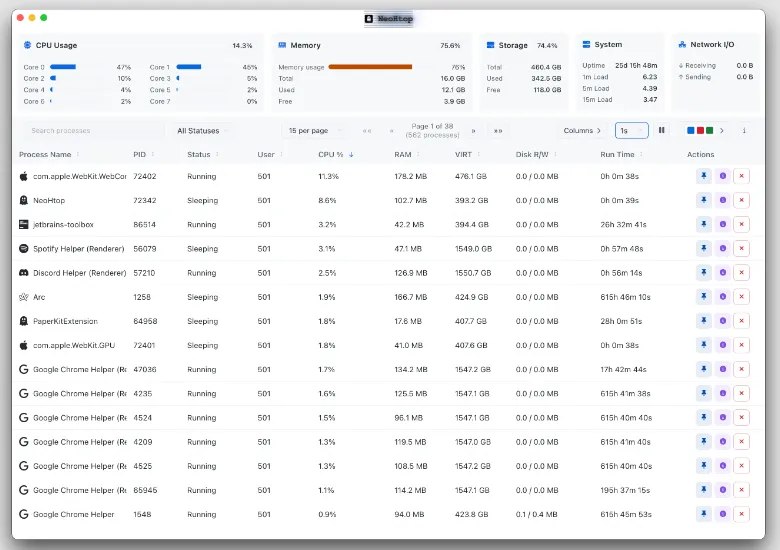The height and width of the screenshot is (550, 780).
Task: Open the 1s refresh interval dropdown
Action: click(x=631, y=130)
